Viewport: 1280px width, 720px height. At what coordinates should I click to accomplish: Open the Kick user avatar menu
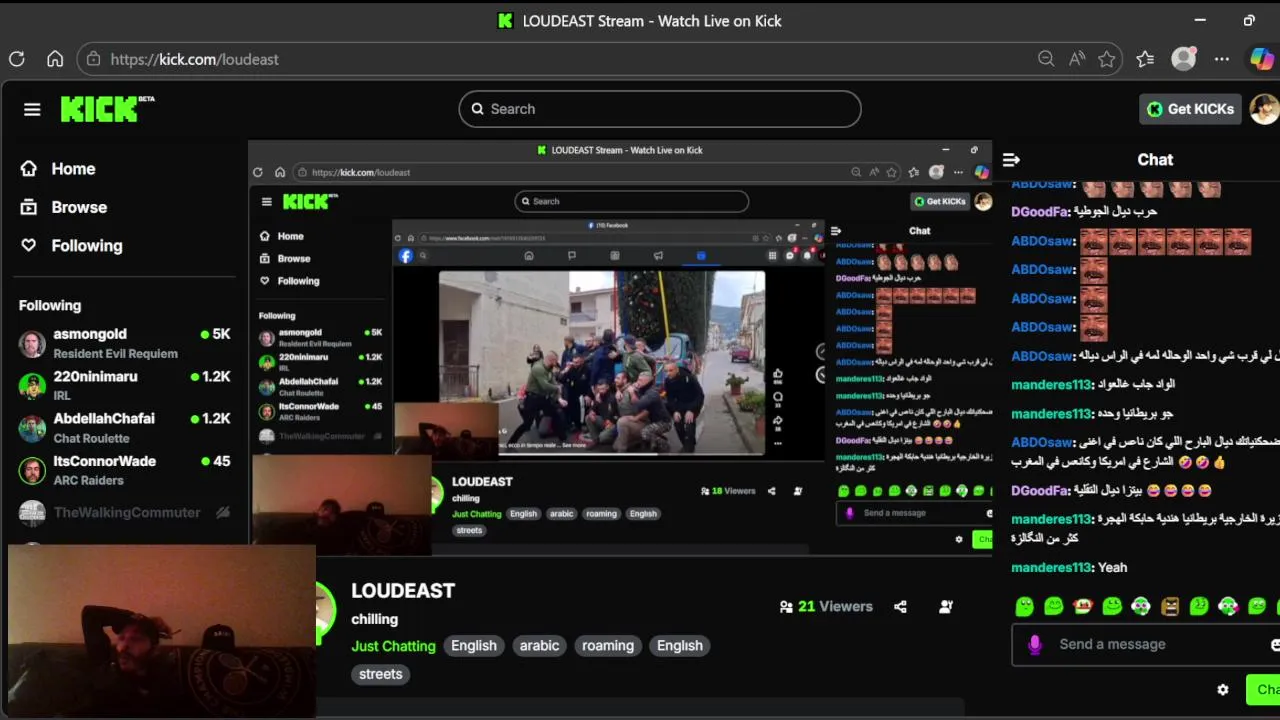coord(1264,109)
